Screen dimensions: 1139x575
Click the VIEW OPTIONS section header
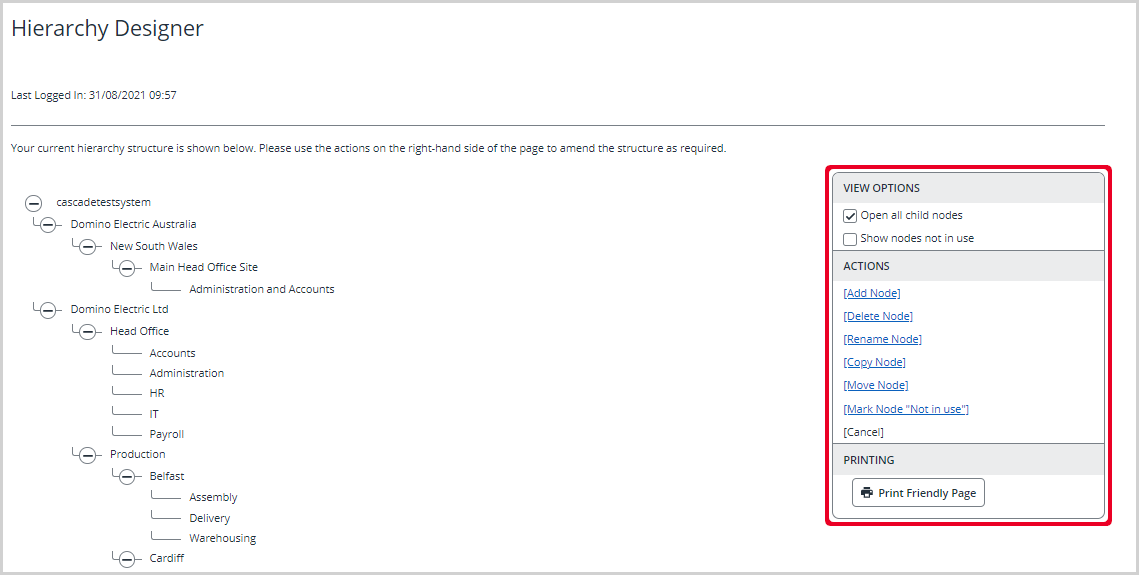tap(968, 188)
